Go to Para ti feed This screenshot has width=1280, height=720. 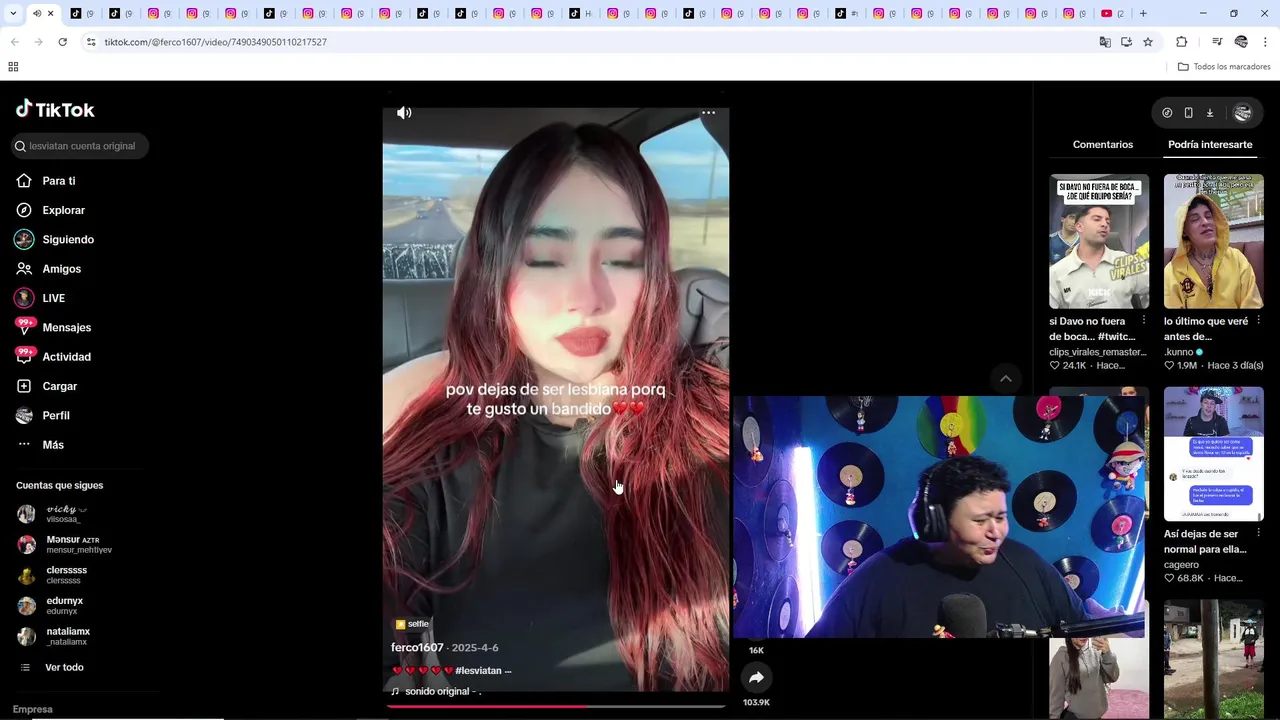(x=46, y=181)
